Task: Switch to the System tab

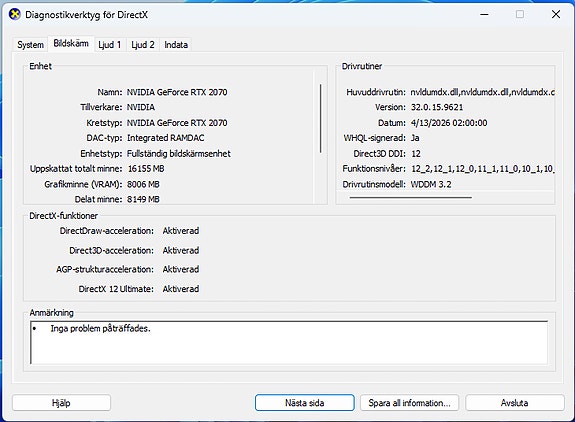Action: (x=30, y=45)
